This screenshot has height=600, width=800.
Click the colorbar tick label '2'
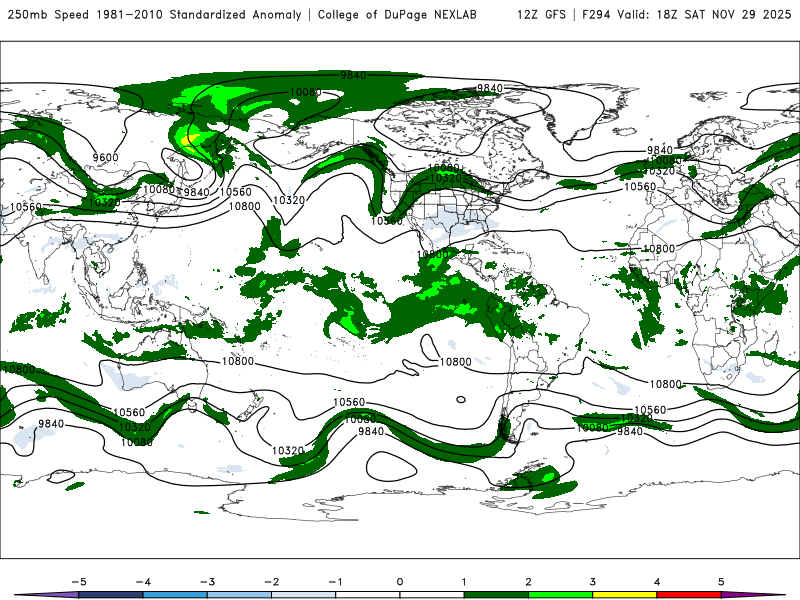pyautogui.click(x=528, y=582)
